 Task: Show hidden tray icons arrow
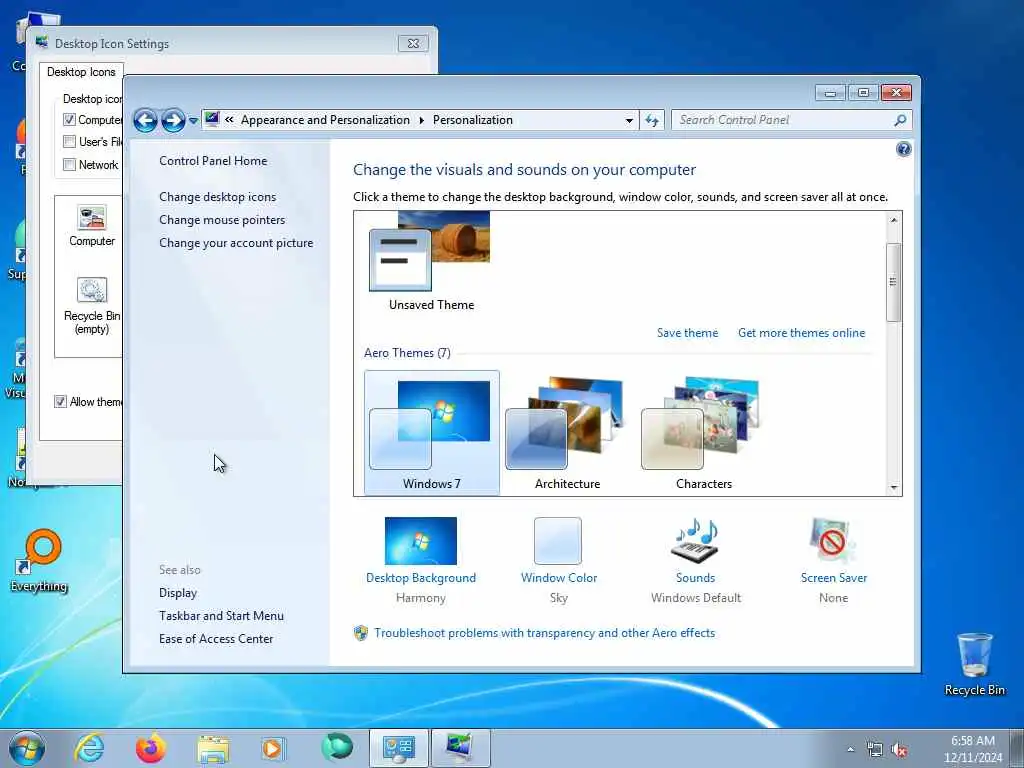pos(850,750)
